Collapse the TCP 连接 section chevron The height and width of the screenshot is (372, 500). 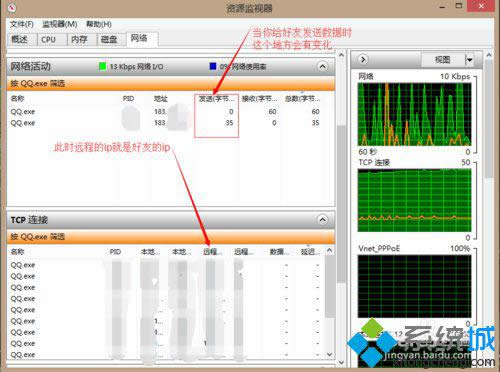[322, 220]
